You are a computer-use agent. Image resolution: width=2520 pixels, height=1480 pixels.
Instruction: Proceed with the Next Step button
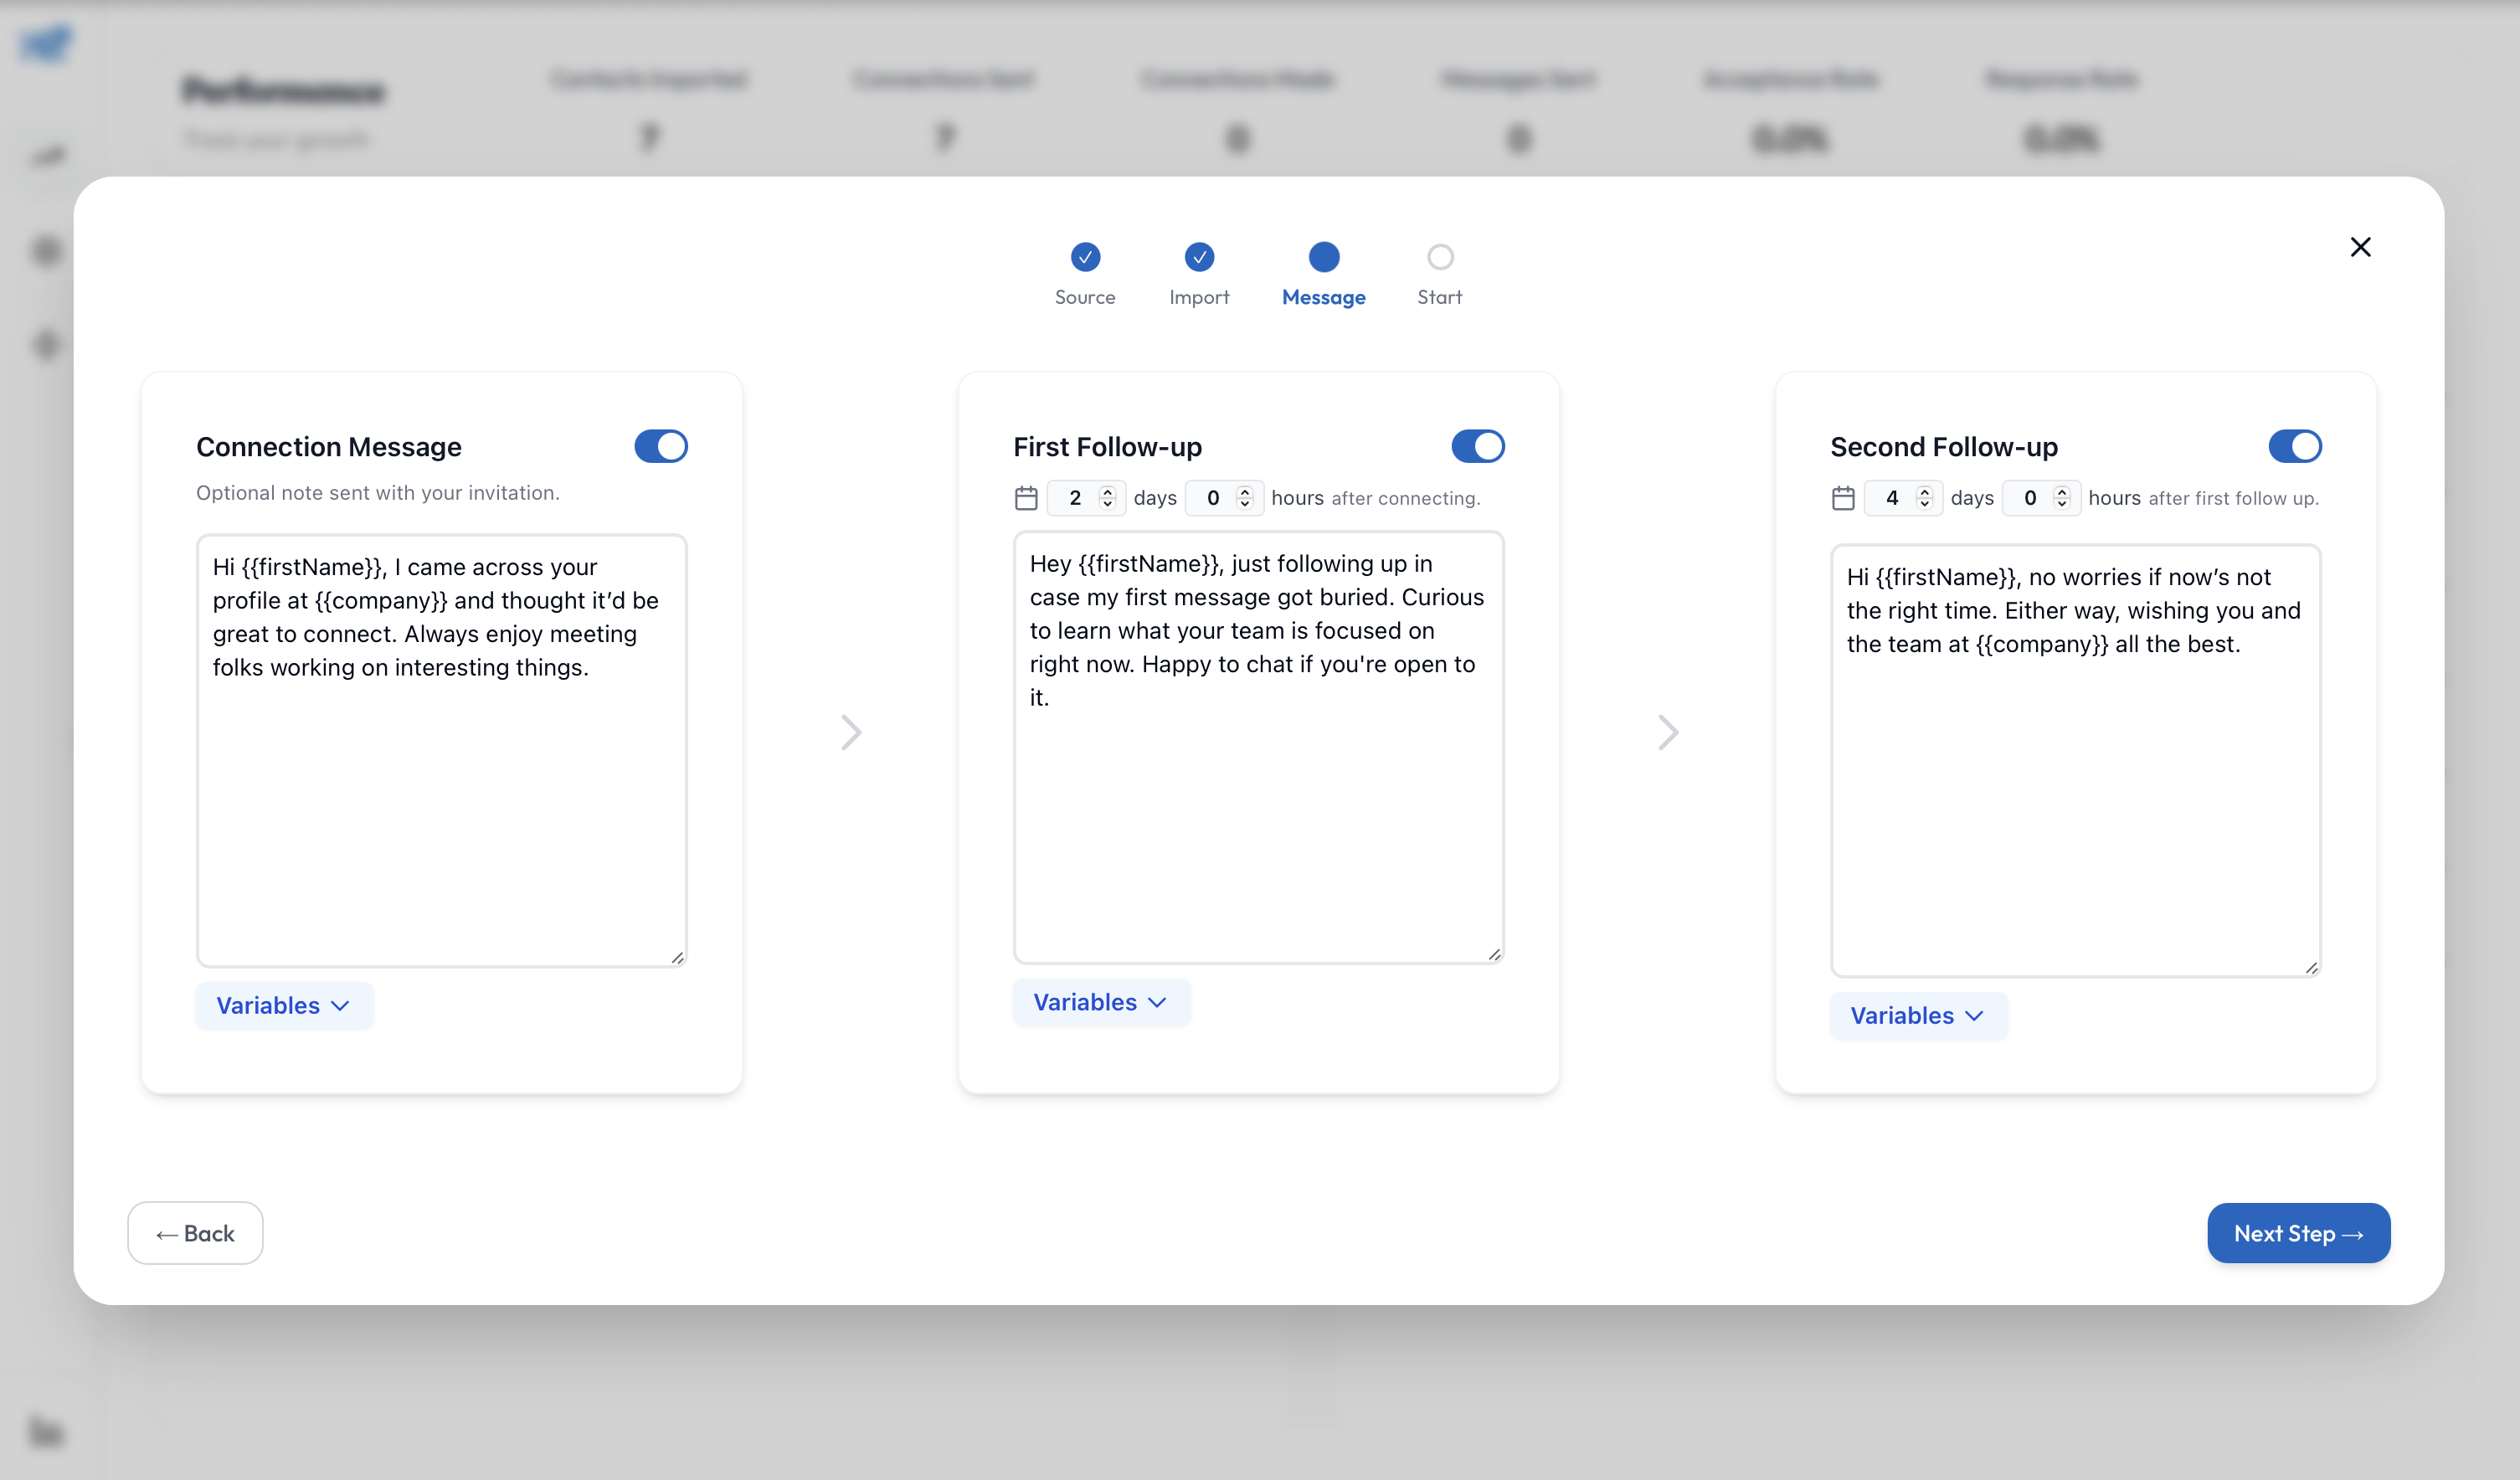[x=2298, y=1233]
